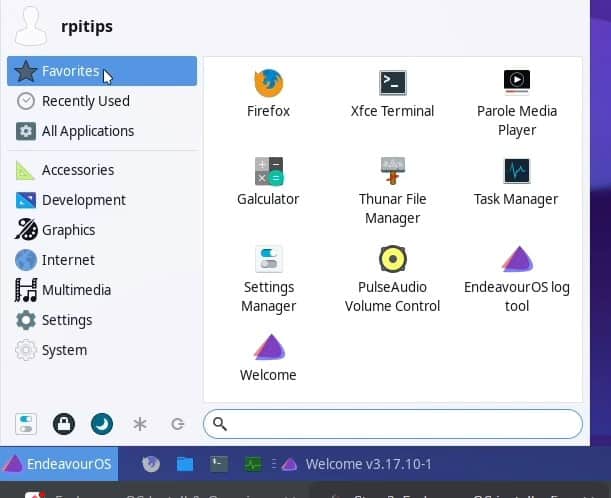Viewport: 611px width, 498px height.
Task: Open Settings Manager from favorites grid
Action: [268, 279]
